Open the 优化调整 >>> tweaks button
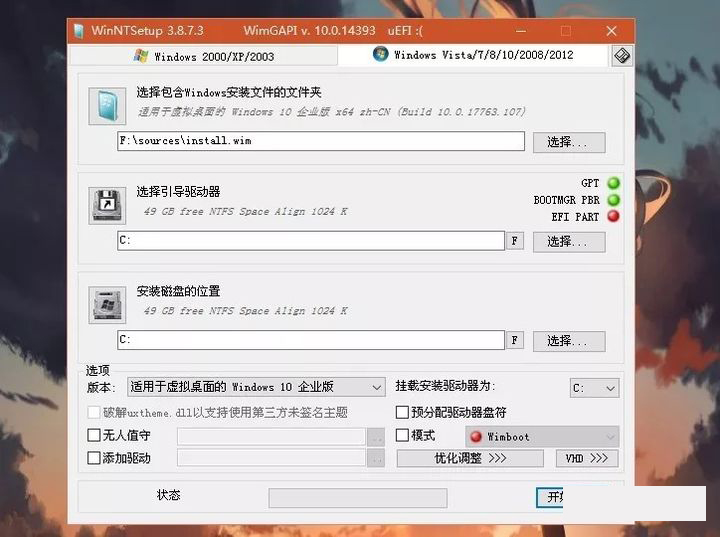Viewport: 720px width, 537px height. click(x=471, y=459)
